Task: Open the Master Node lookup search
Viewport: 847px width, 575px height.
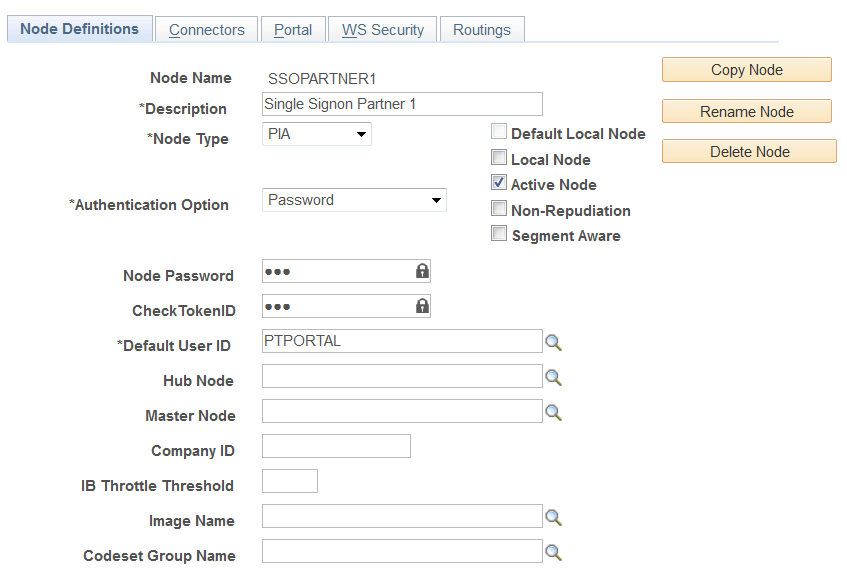Action: [553, 413]
